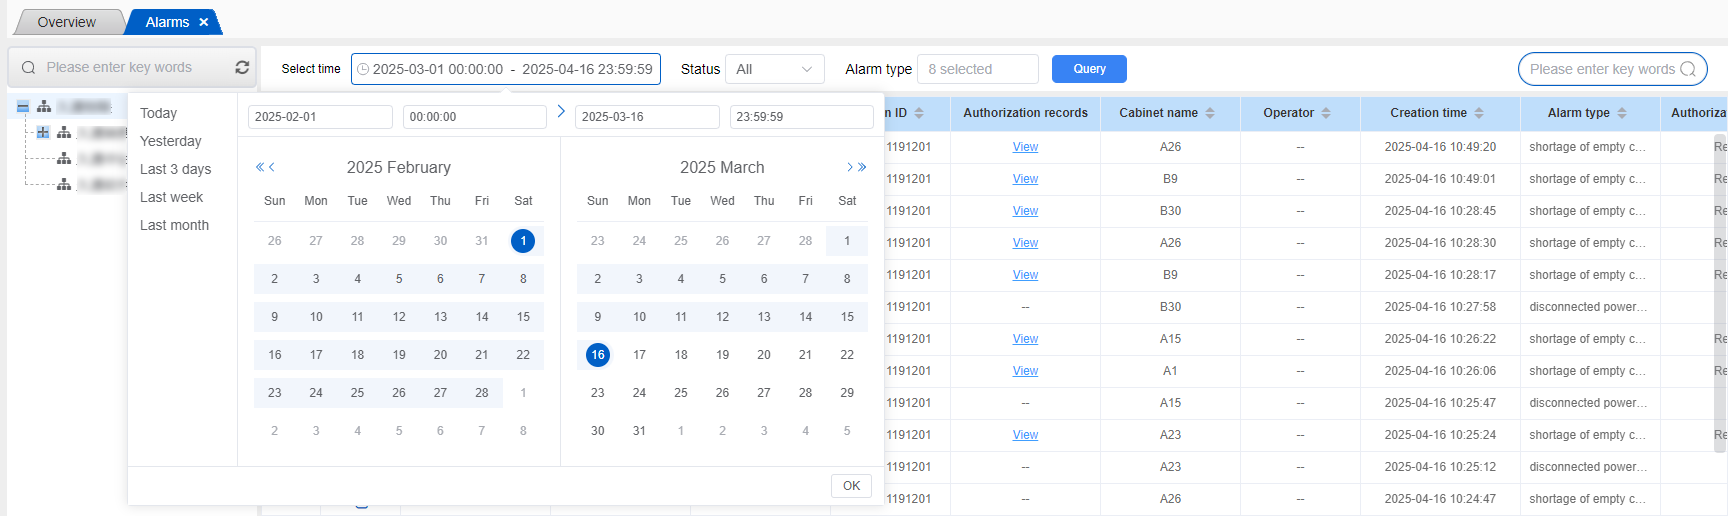Click the refresh icon beside the tree search
1728x516 pixels.
(242, 67)
